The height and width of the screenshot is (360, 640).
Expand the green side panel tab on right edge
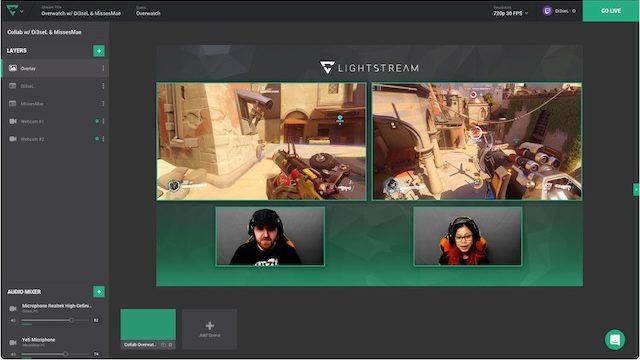tap(636, 189)
